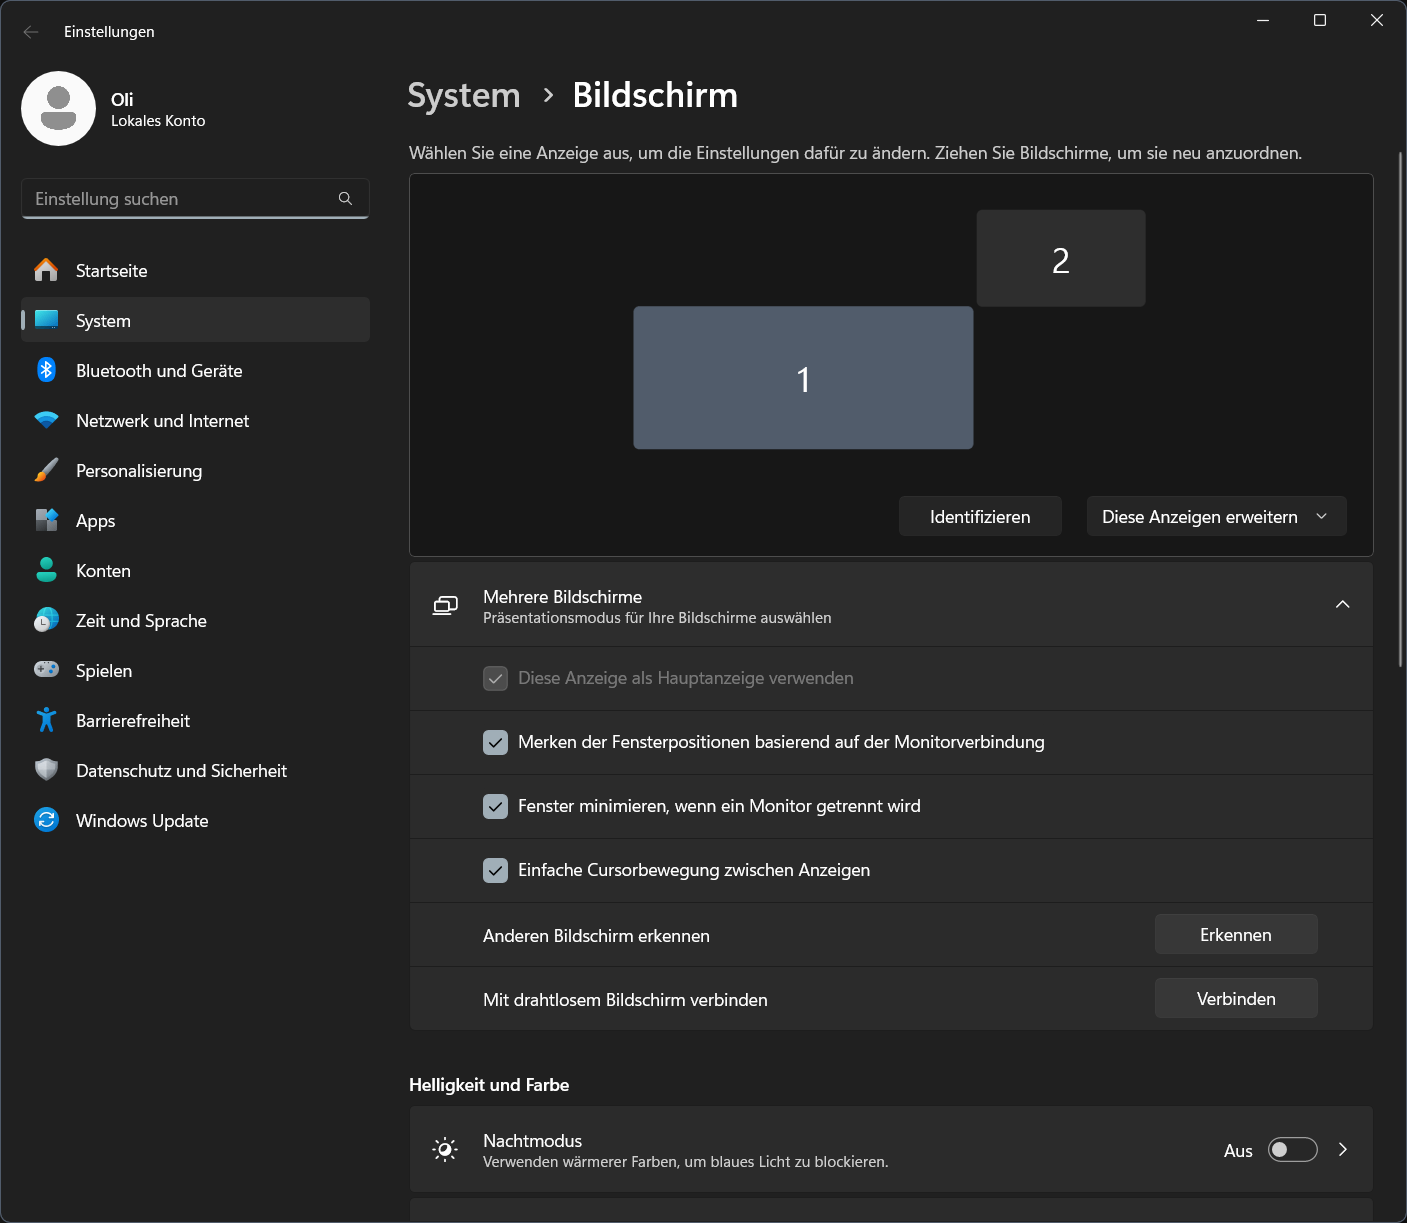This screenshot has height=1223, width=1407.
Task: Click the Windows Update icon
Action: click(46, 820)
